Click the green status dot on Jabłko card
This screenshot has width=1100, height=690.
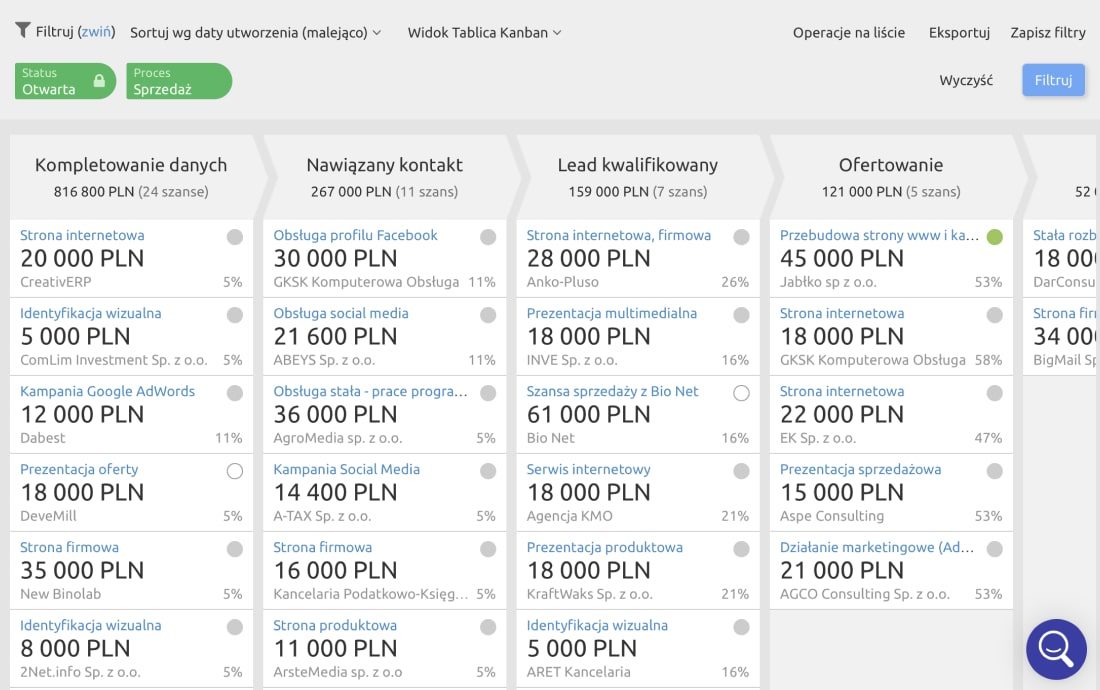tap(994, 237)
